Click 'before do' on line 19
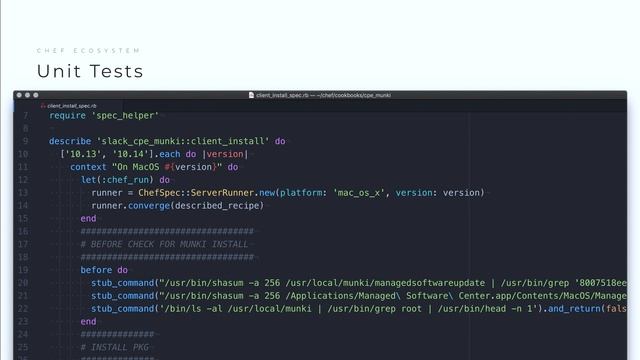The height and width of the screenshot is (360, 640). click(x=104, y=270)
